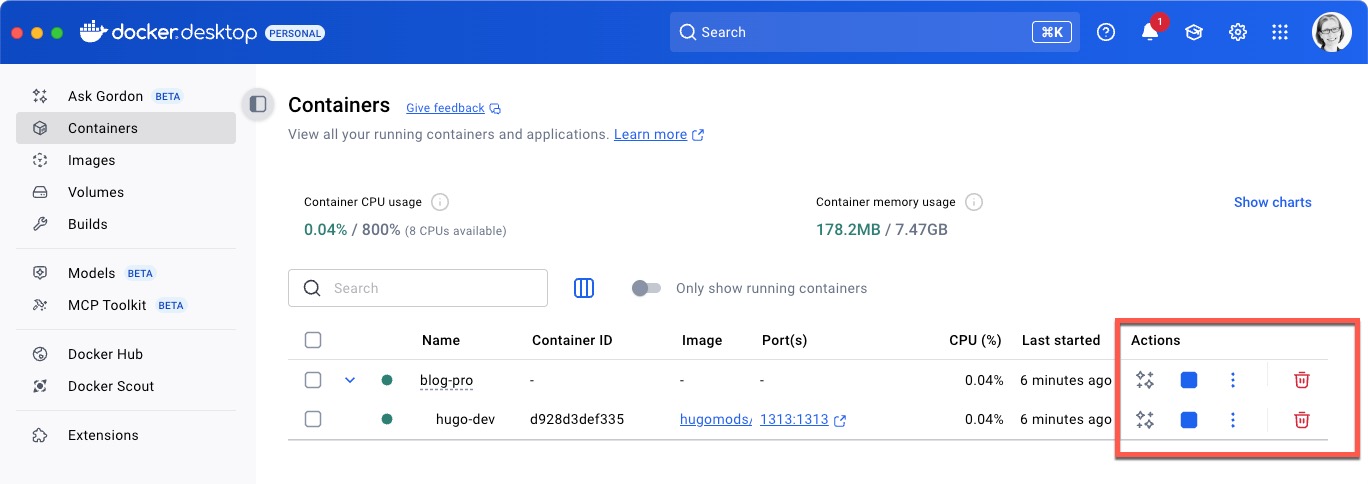Open settings gear icon
This screenshot has height=484, width=1368.
click(1238, 32)
